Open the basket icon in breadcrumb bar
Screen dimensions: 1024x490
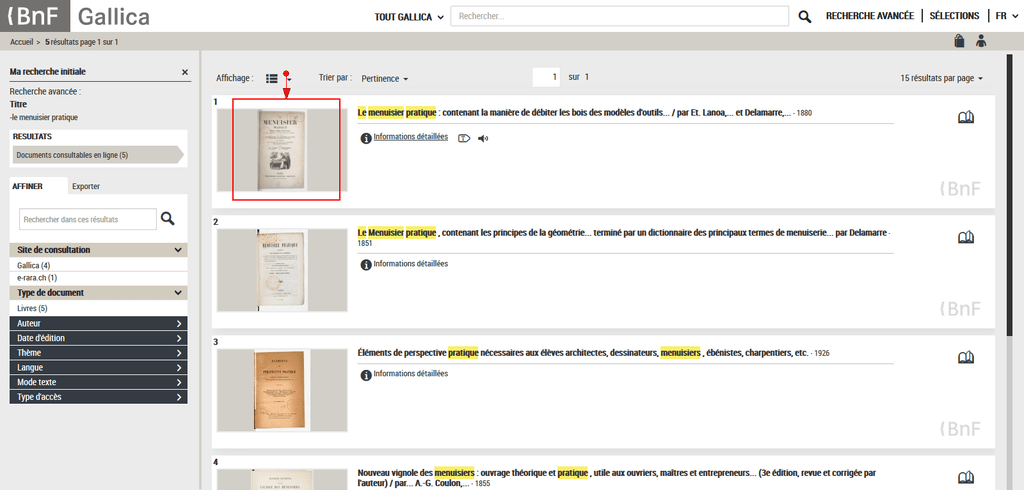(959, 41)
